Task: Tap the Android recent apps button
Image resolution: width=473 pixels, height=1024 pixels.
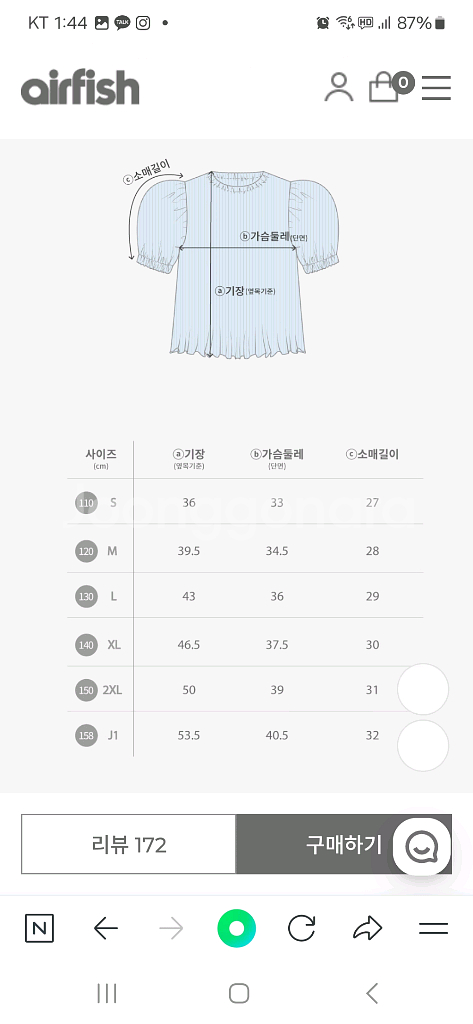Action: (x=106, y=993)
